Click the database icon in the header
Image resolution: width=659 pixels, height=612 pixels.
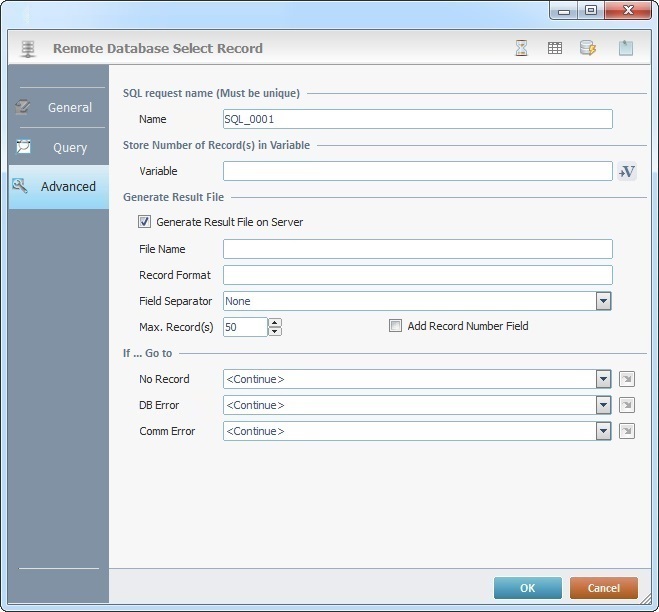588,48
